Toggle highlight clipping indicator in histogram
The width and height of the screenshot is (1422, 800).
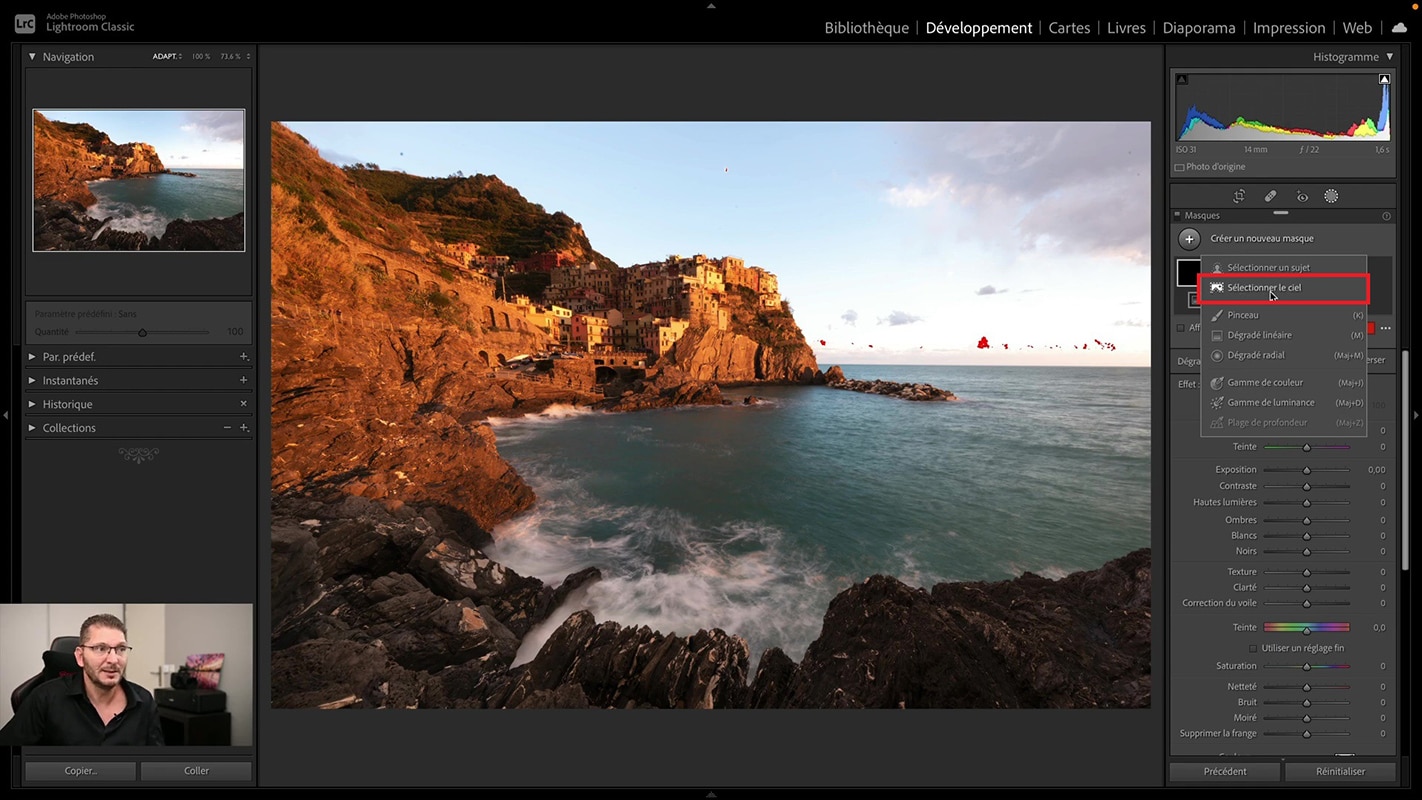[1384, 79]
